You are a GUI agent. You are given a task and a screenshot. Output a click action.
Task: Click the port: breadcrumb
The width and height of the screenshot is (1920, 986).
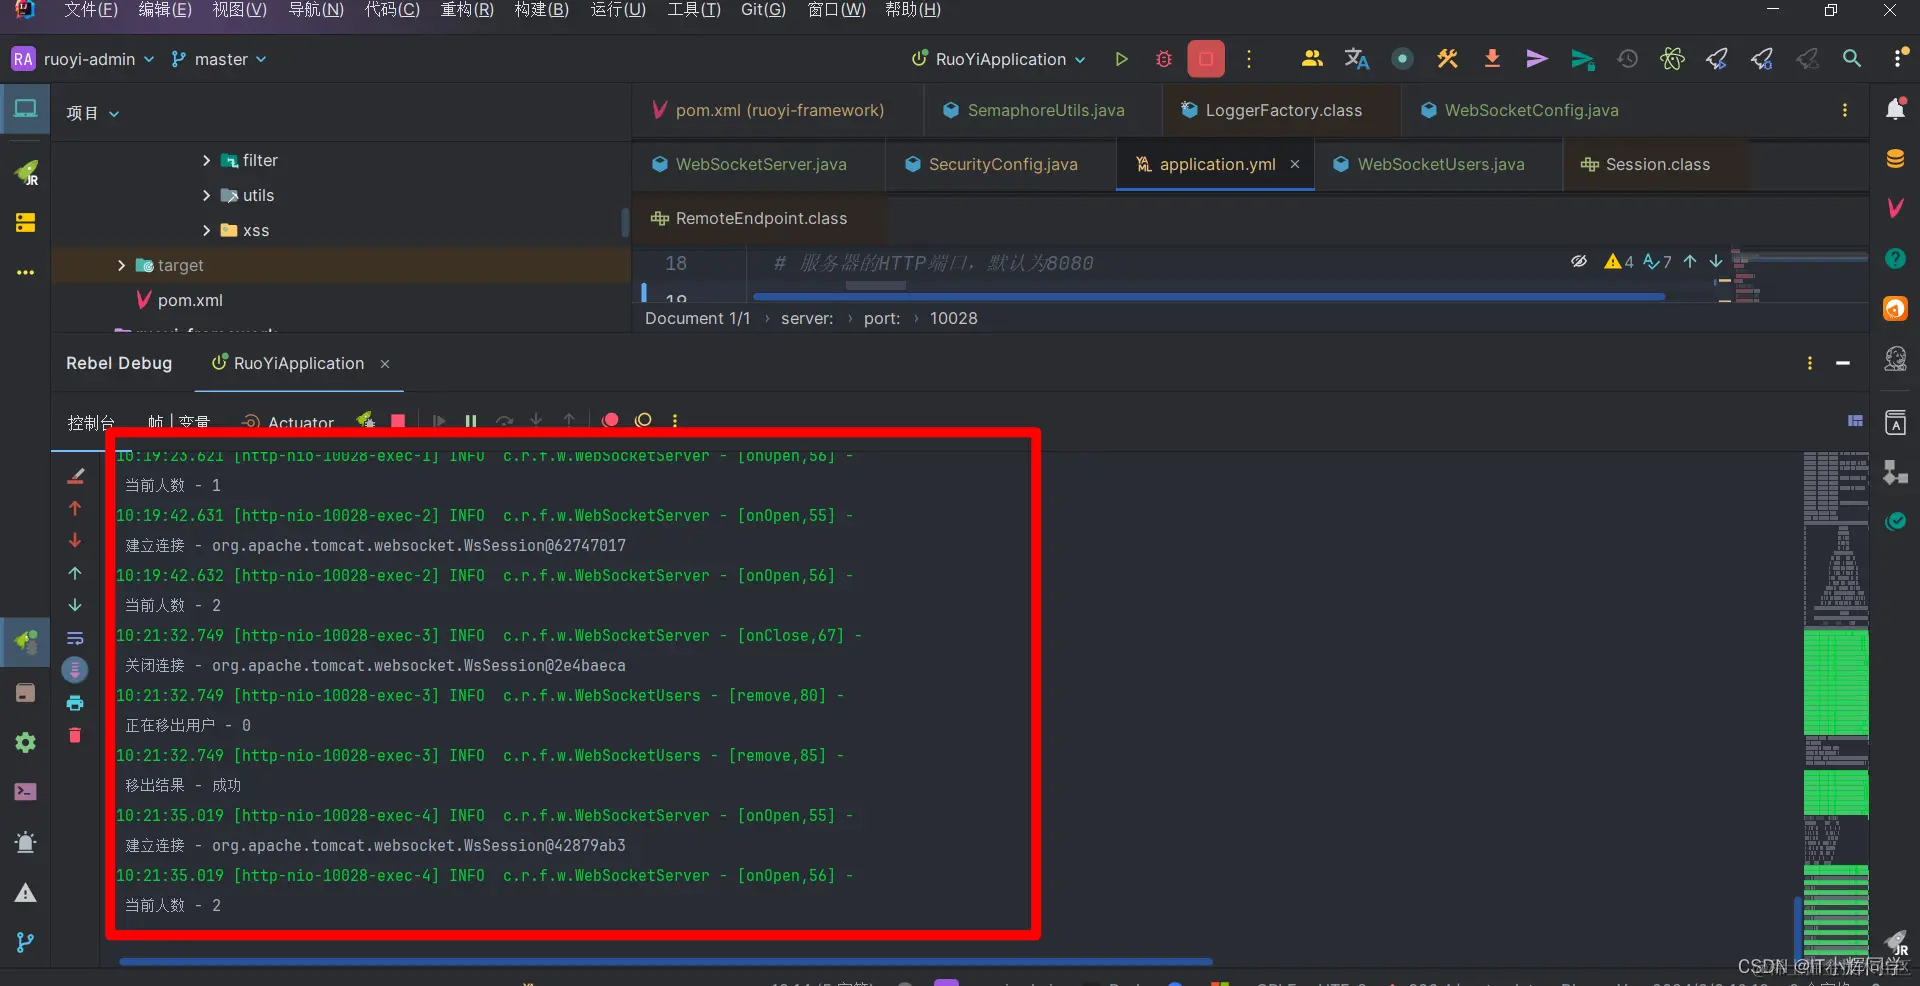click(x=882, y=318)
